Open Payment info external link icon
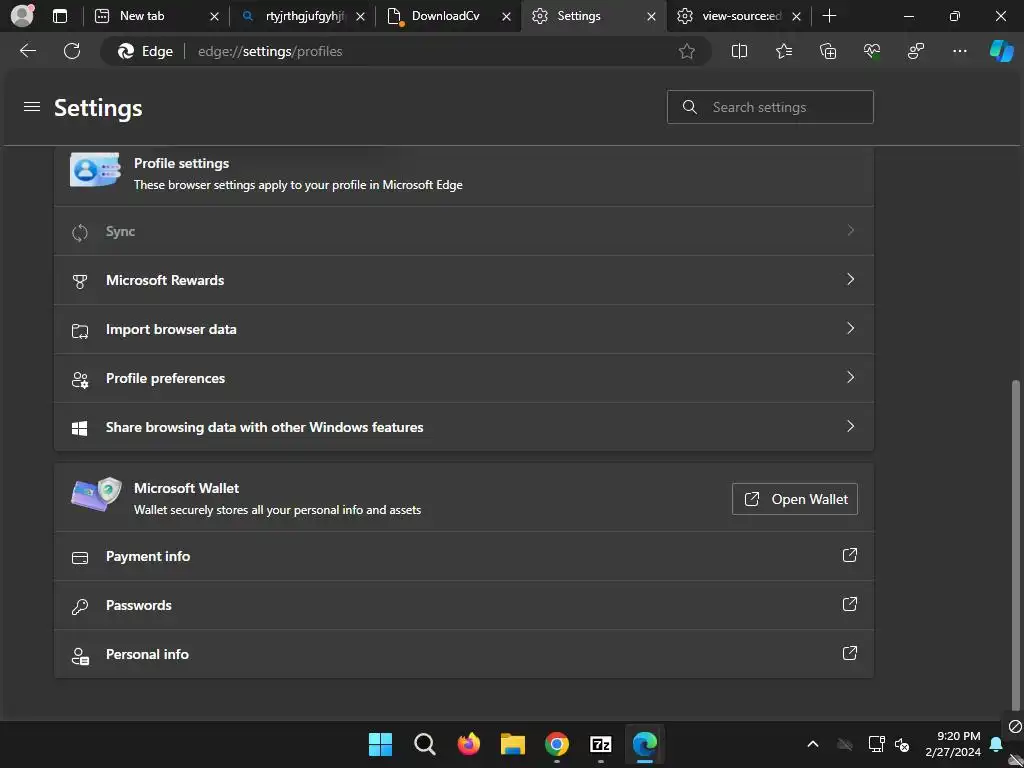The image size is (1024, 768). coord(850,555)
